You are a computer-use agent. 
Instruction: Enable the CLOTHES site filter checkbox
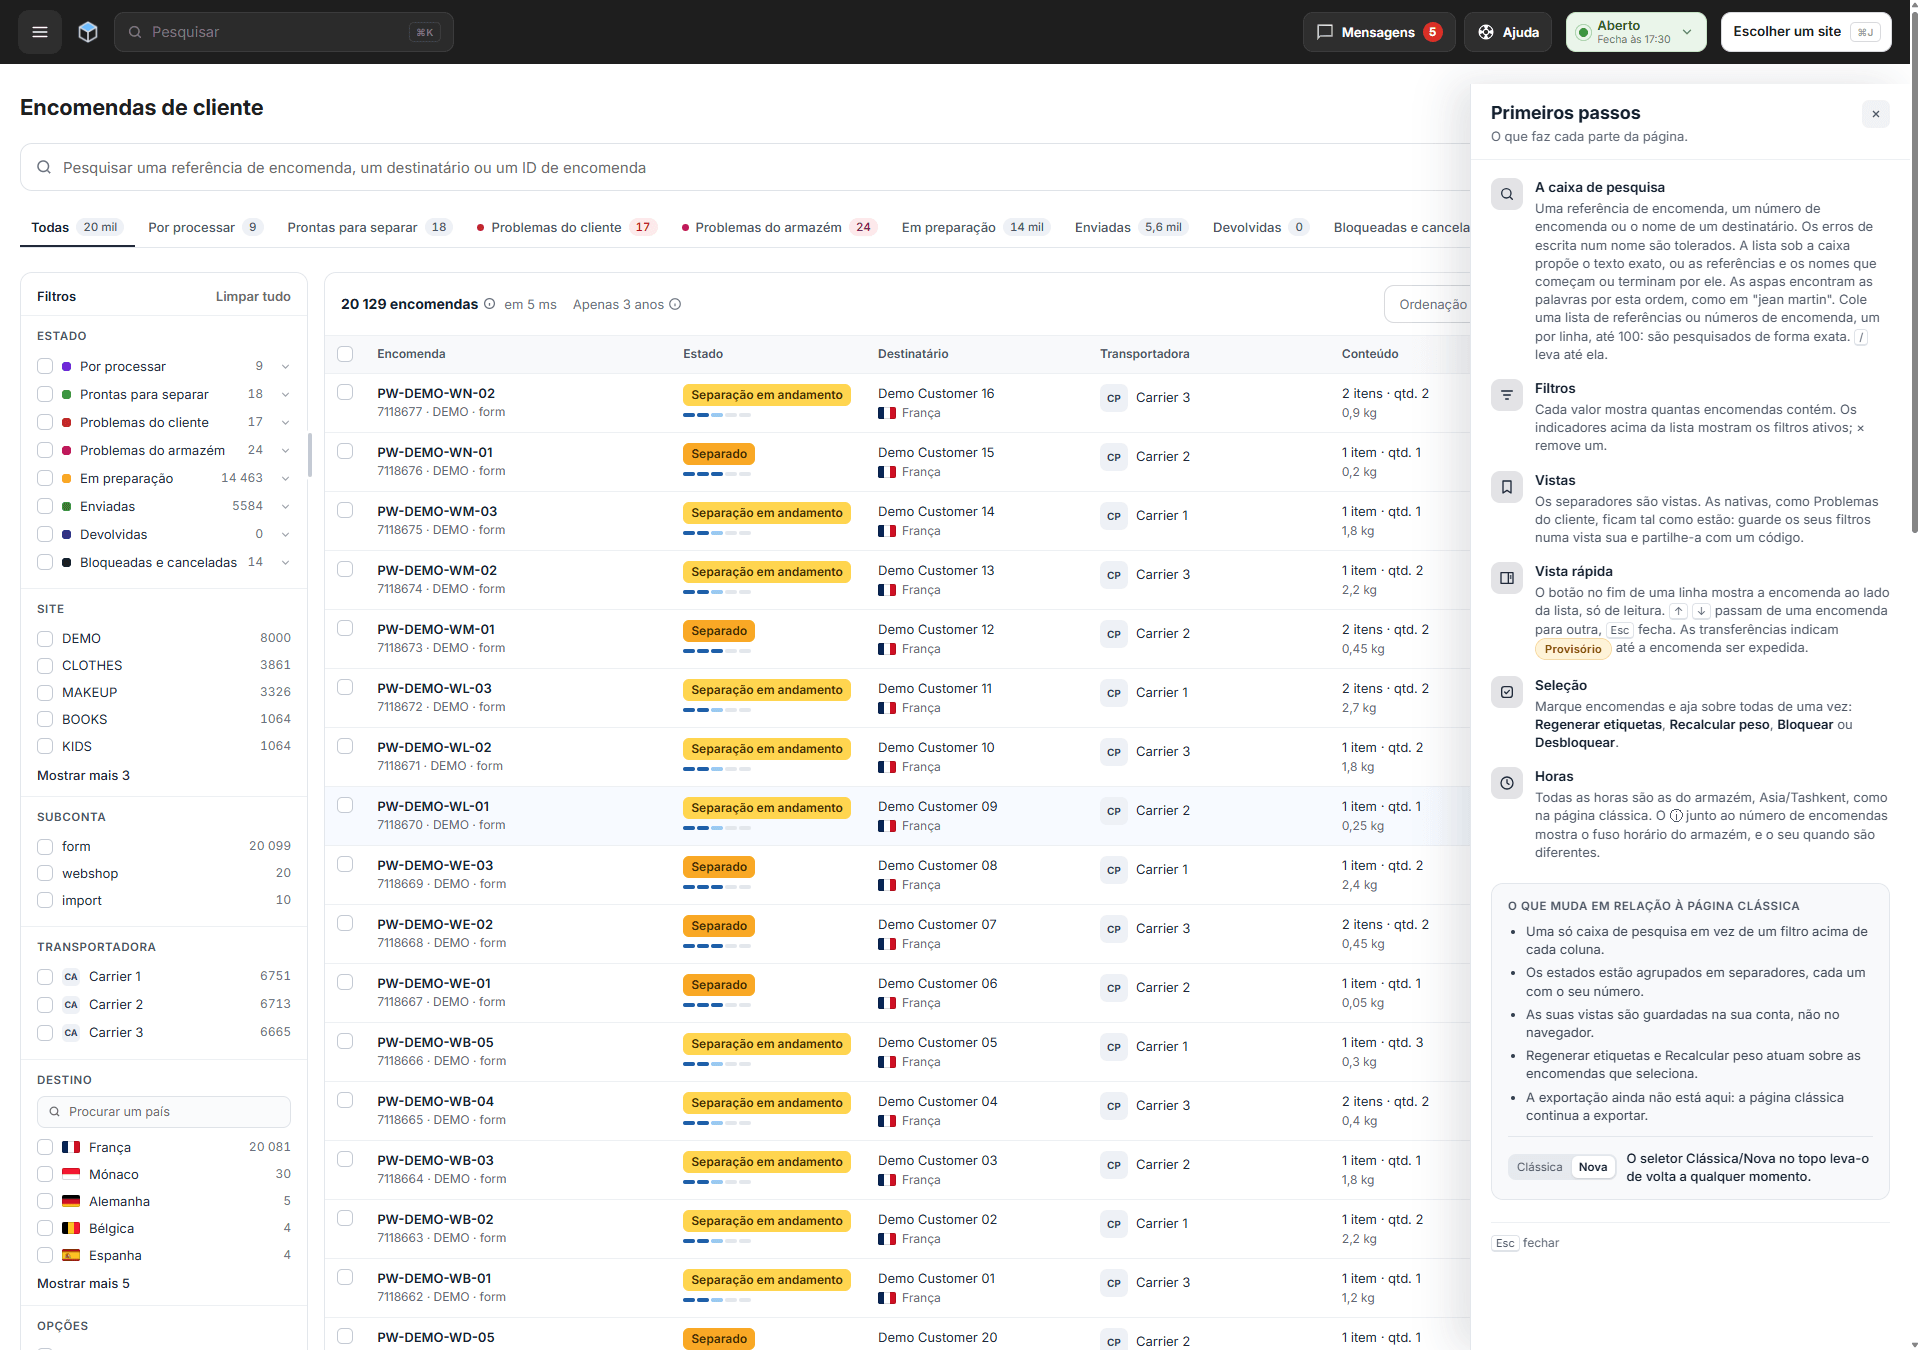[45, 666]
